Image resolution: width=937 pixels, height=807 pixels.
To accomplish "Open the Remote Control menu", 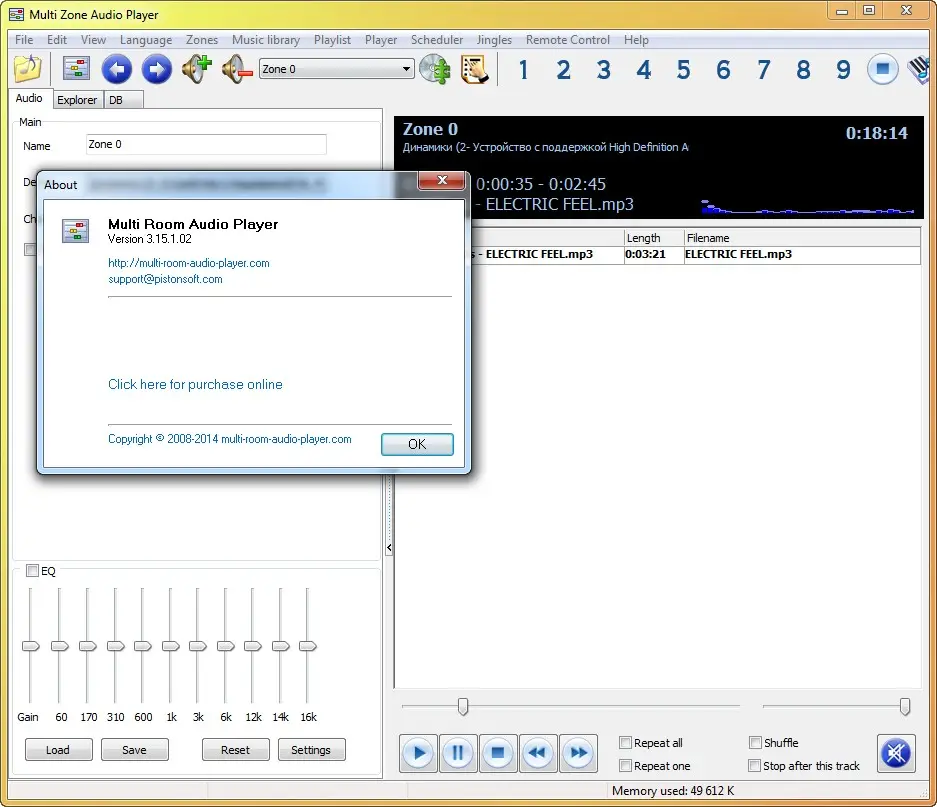I will (568, 40).
